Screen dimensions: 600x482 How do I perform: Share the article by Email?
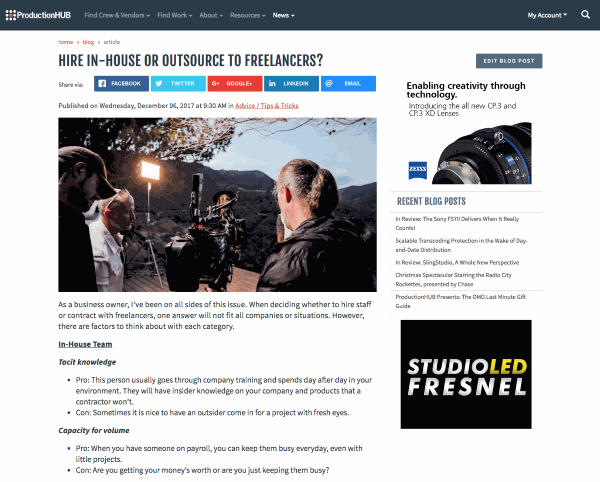click(348, 84)
